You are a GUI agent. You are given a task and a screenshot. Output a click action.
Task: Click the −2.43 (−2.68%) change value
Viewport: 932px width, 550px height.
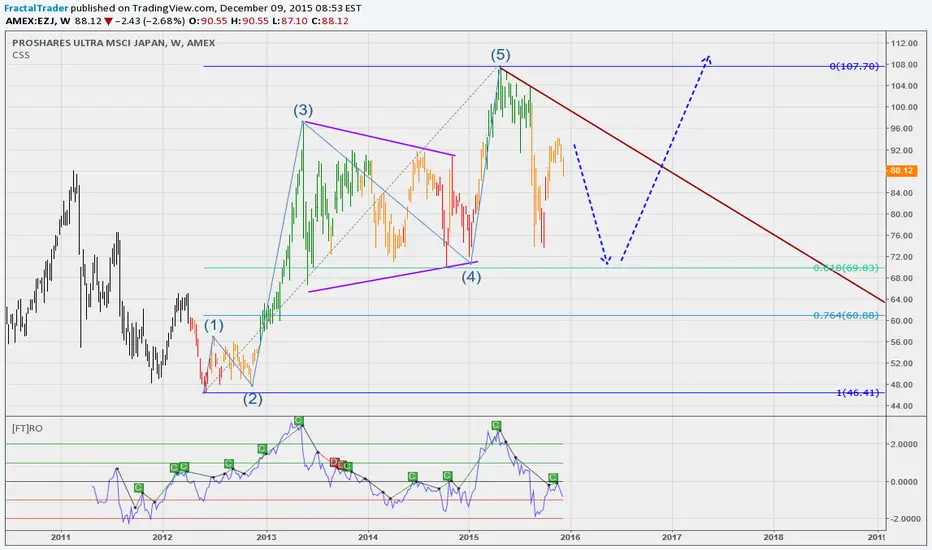(x=150, y=21)
